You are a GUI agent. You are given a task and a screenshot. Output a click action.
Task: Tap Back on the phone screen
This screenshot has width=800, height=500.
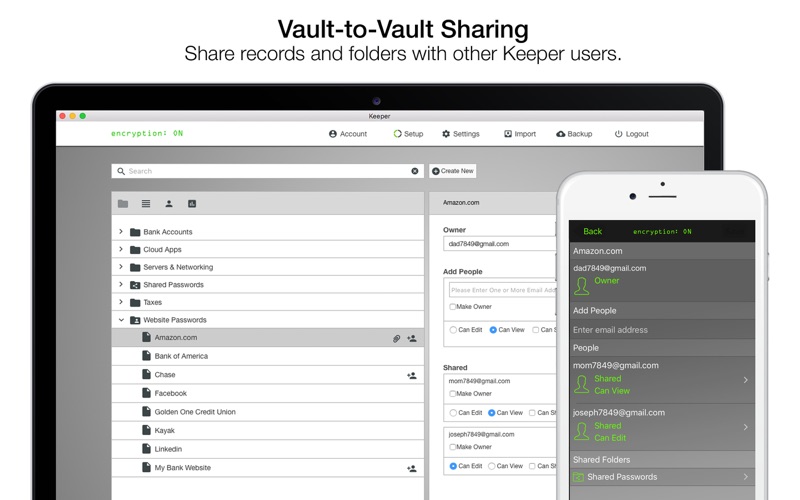coord(592,231)
